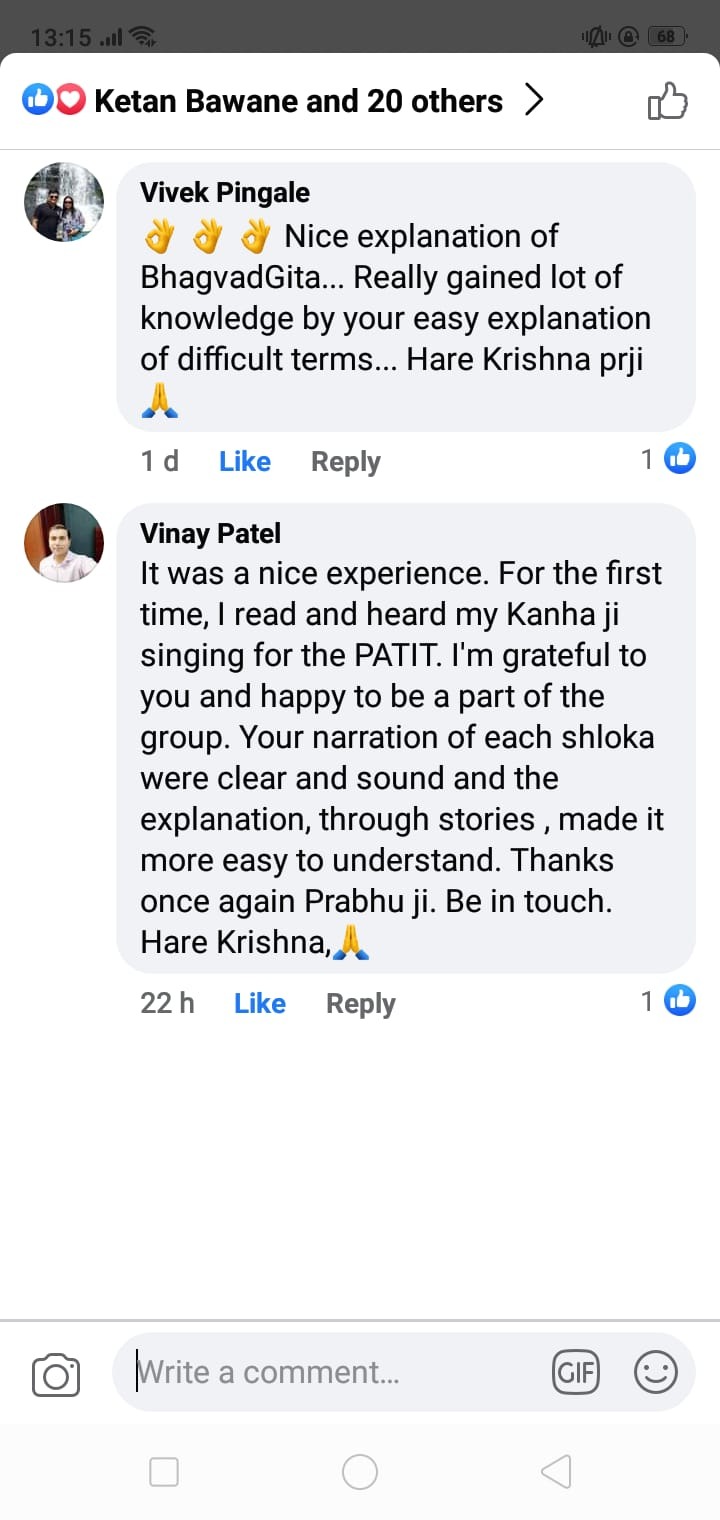Open camera to attach a photo
Screen dimensions: 720x1520
pyautogui.click(x=56, y=1374)
